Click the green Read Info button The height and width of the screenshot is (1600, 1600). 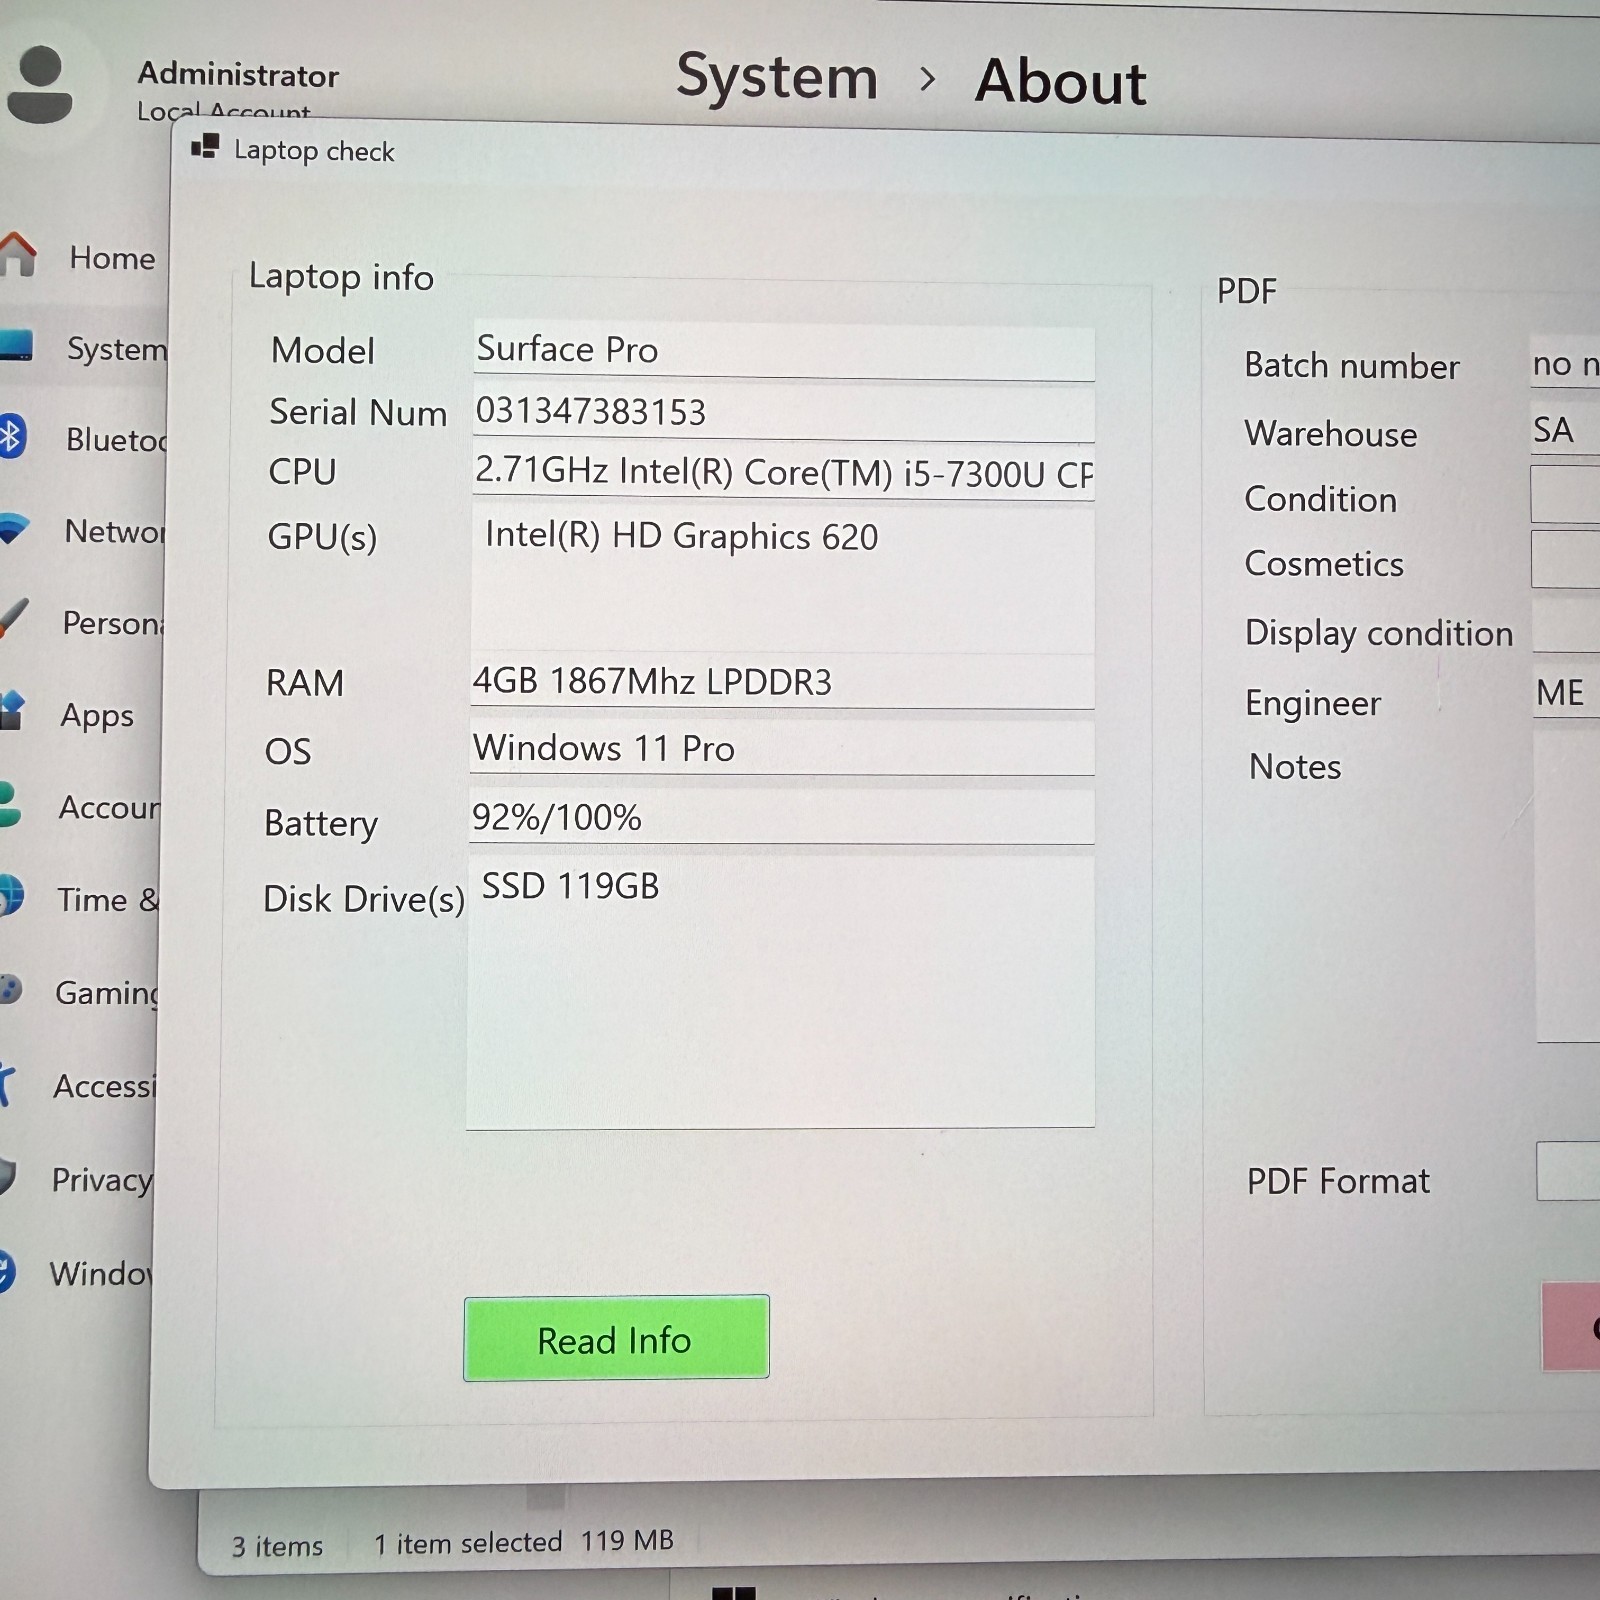pos(616,1338)
